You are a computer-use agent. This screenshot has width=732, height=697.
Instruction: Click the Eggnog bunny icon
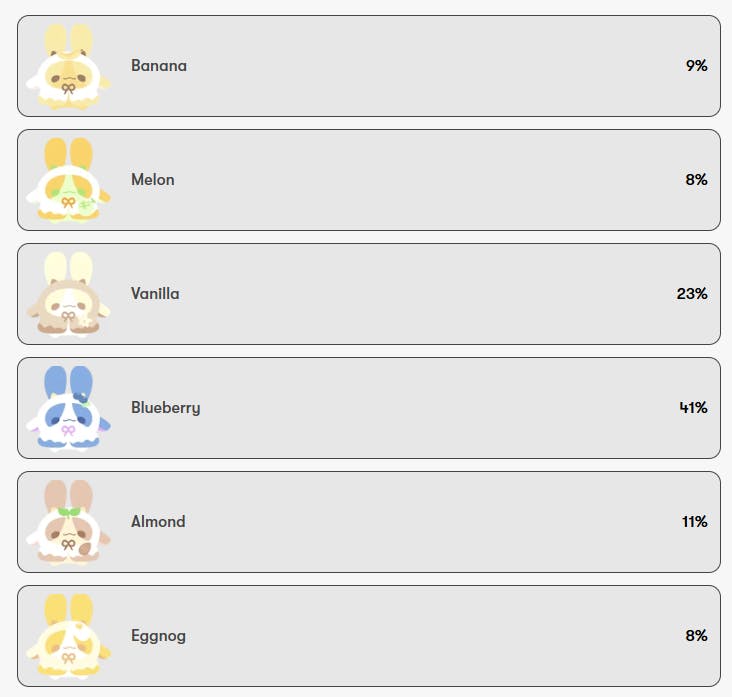[68, 636]
